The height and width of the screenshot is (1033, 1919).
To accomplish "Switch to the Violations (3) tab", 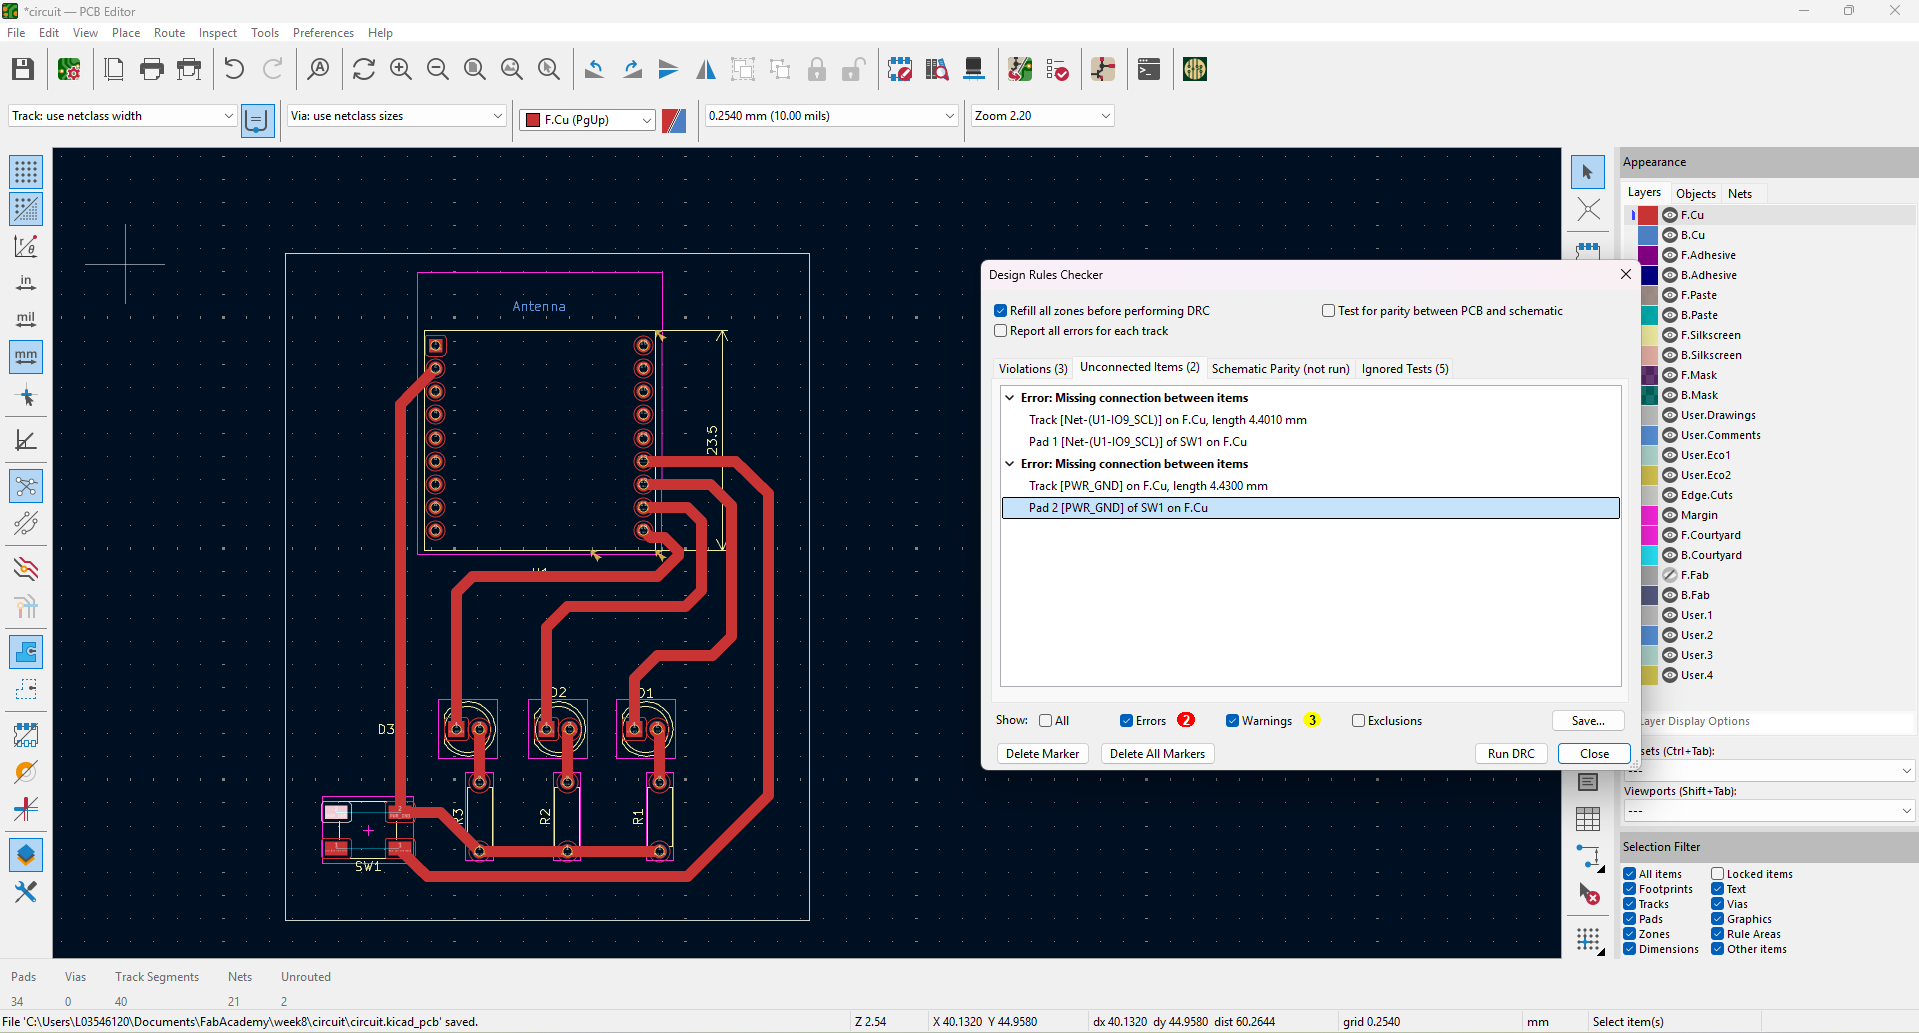I will pos(1033,369).
